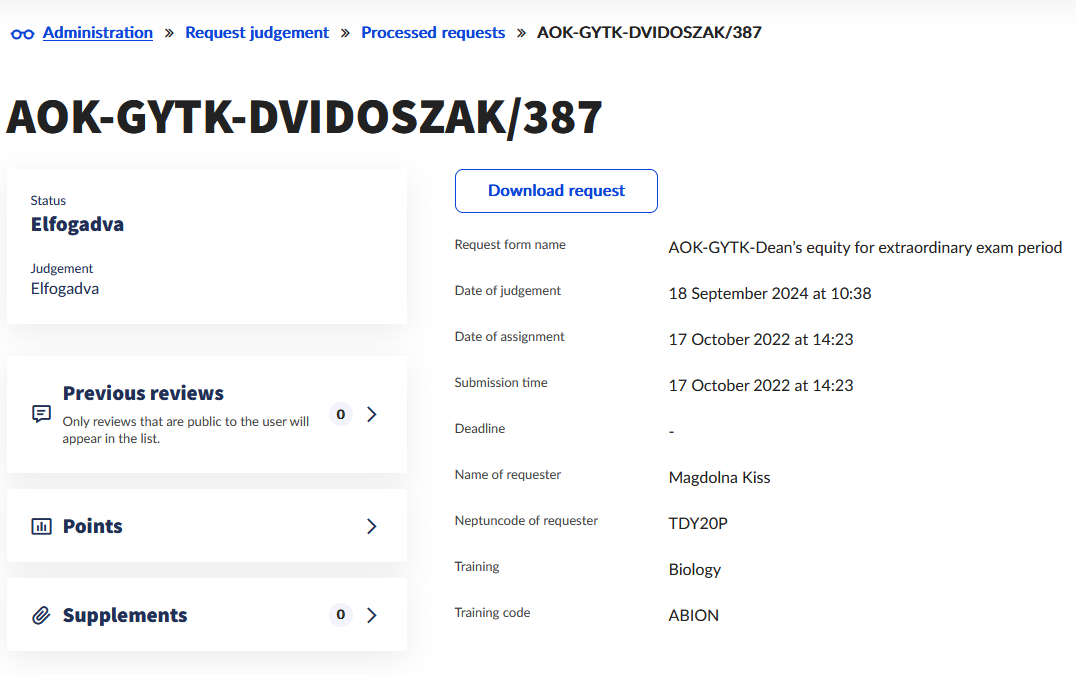Screen dimensions: 1076x675
Task: Open Processed requests from the breadcrumb
Action: click(433, 33)
